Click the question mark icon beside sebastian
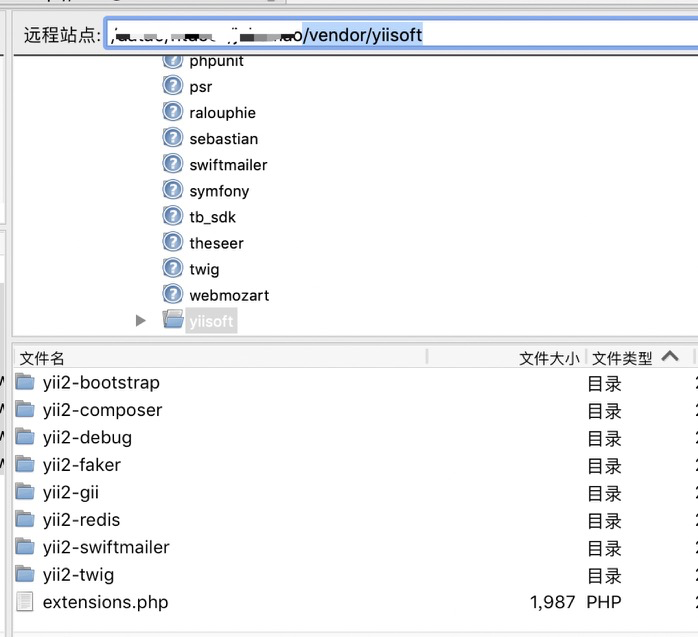The width and height of the screenshot is (698, 637). click(x=173, y=138)
